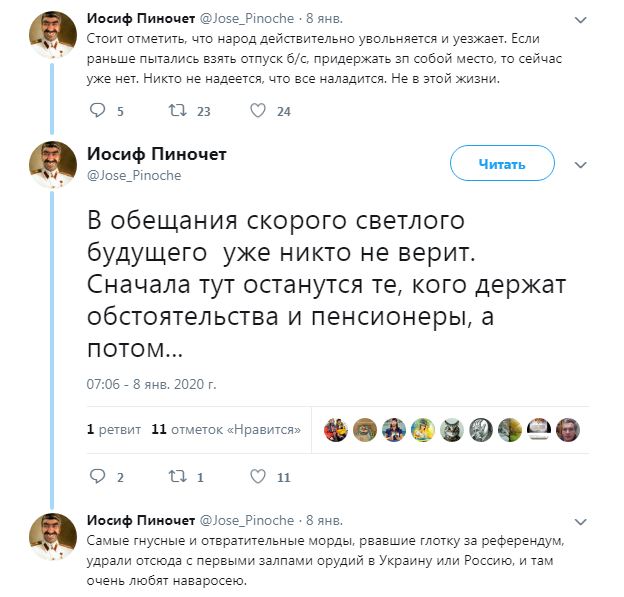The image size is (624, 597).
Task: Like the first tweet with 24 likes
Action: (258, 111)
